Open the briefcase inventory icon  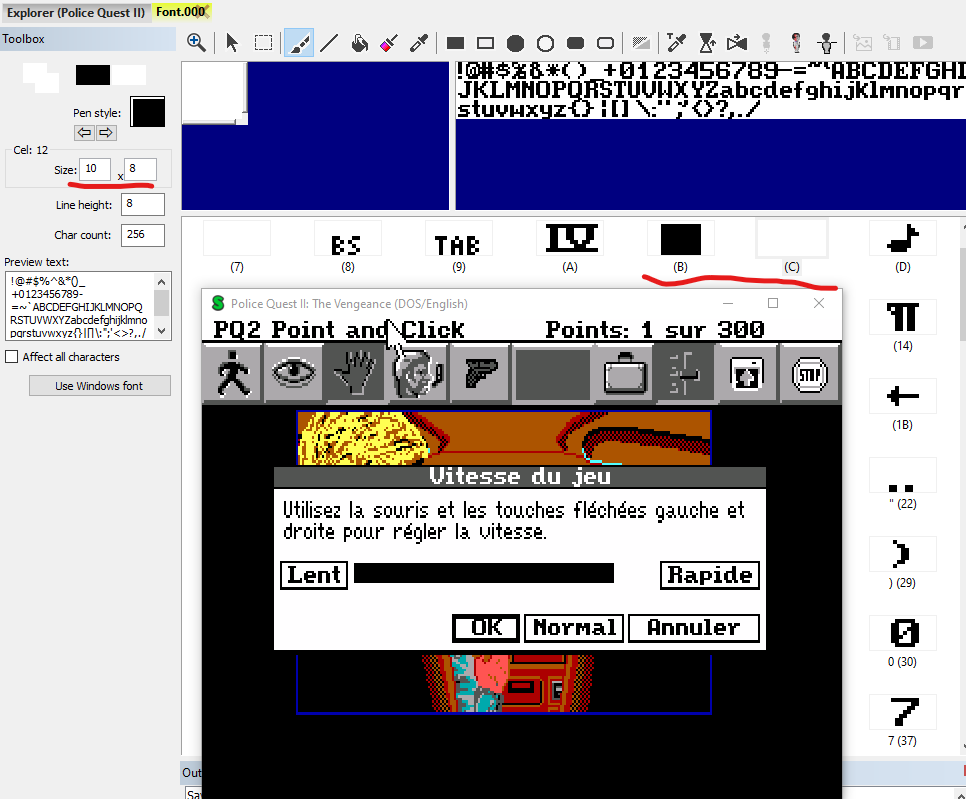(x=625, y=373)
